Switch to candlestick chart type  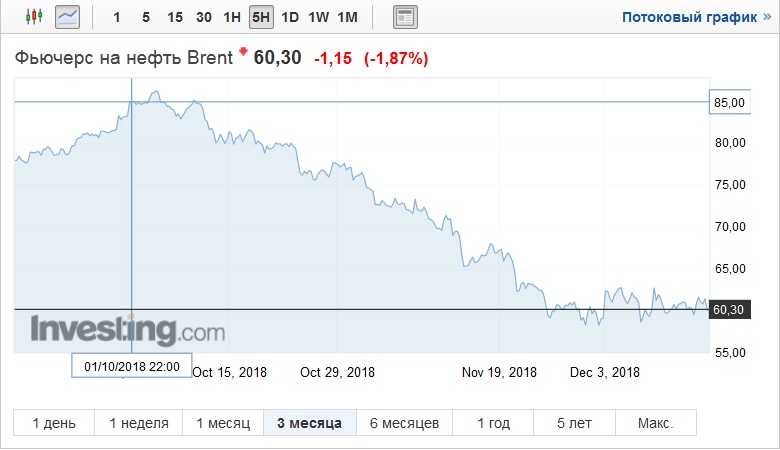pyautogui.click(x=35, y=17)
